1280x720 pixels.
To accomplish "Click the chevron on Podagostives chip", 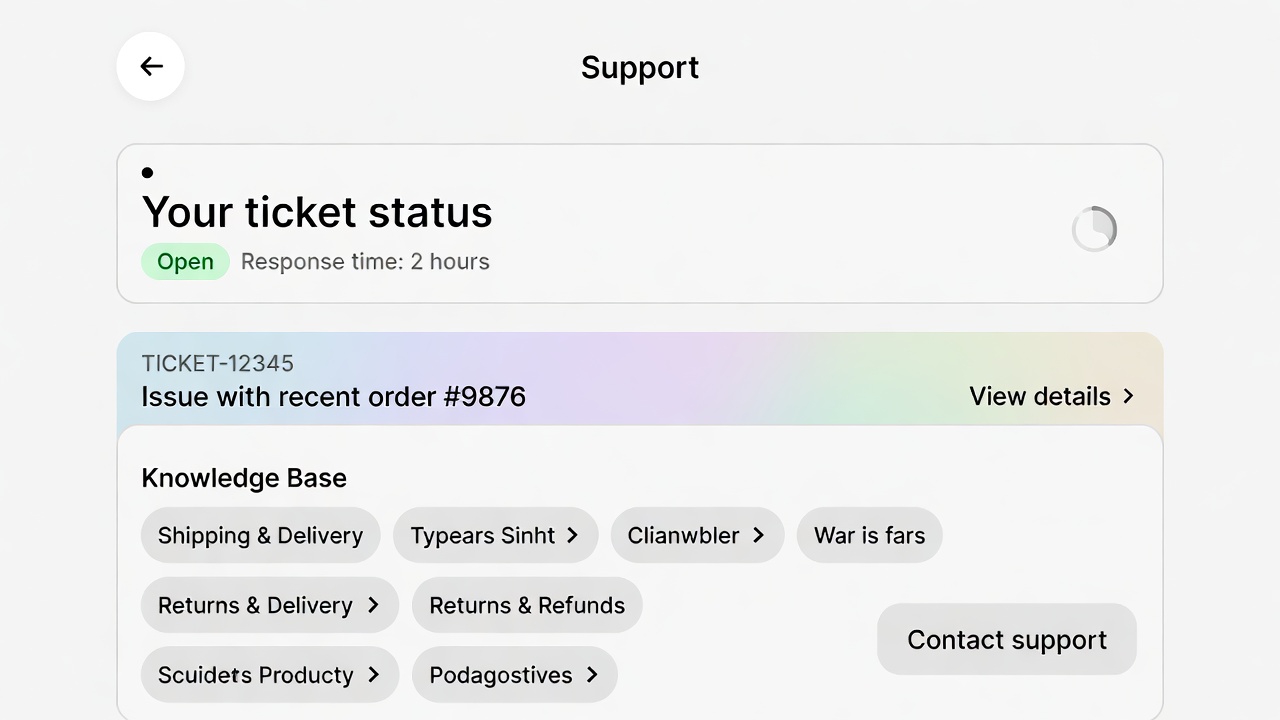I will point(591,675).
